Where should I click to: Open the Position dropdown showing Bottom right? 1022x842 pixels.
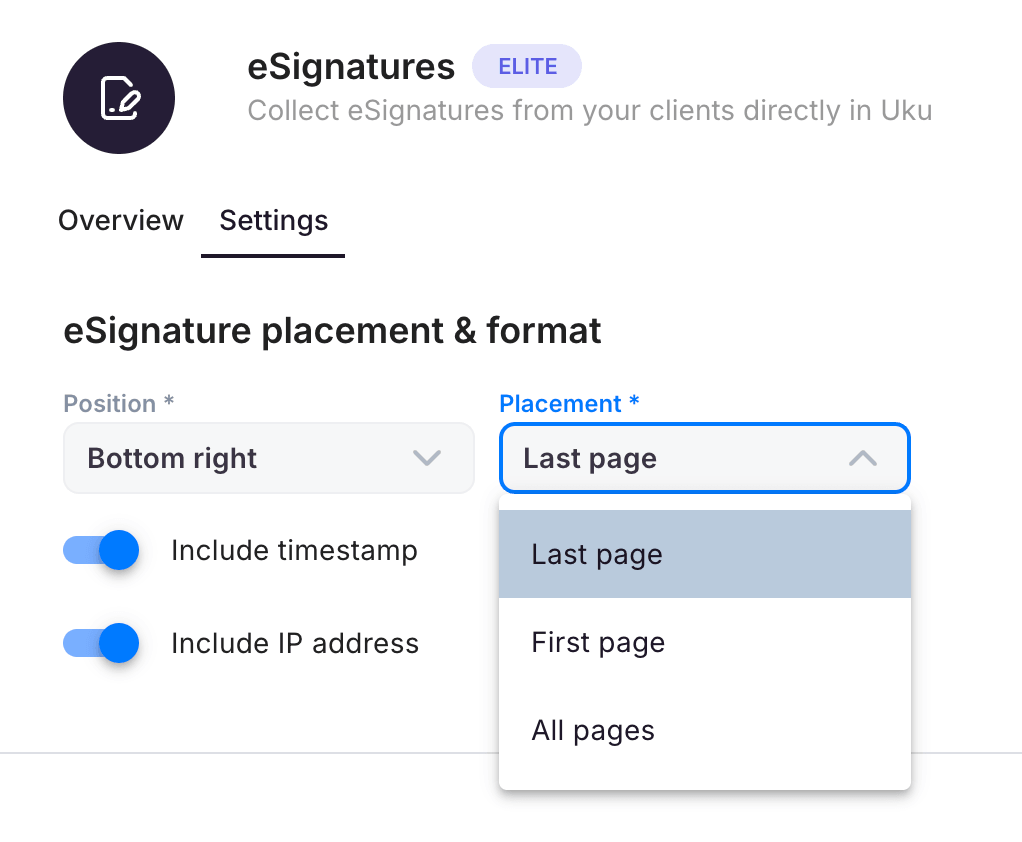pos(269,458)
